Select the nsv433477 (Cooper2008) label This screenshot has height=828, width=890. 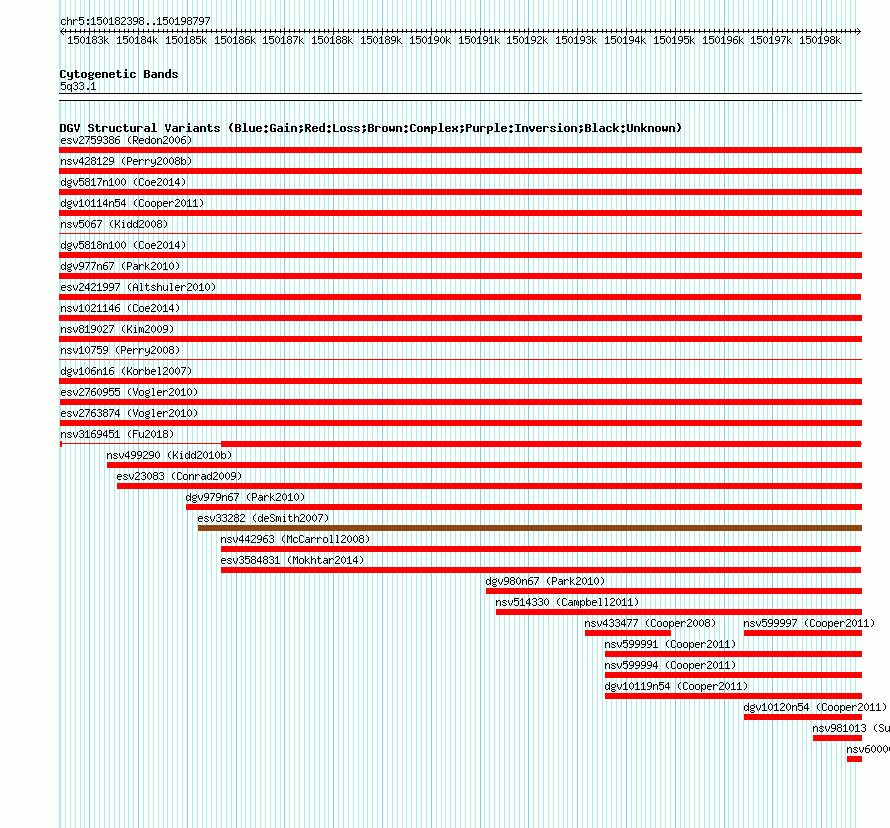point(650,623)
